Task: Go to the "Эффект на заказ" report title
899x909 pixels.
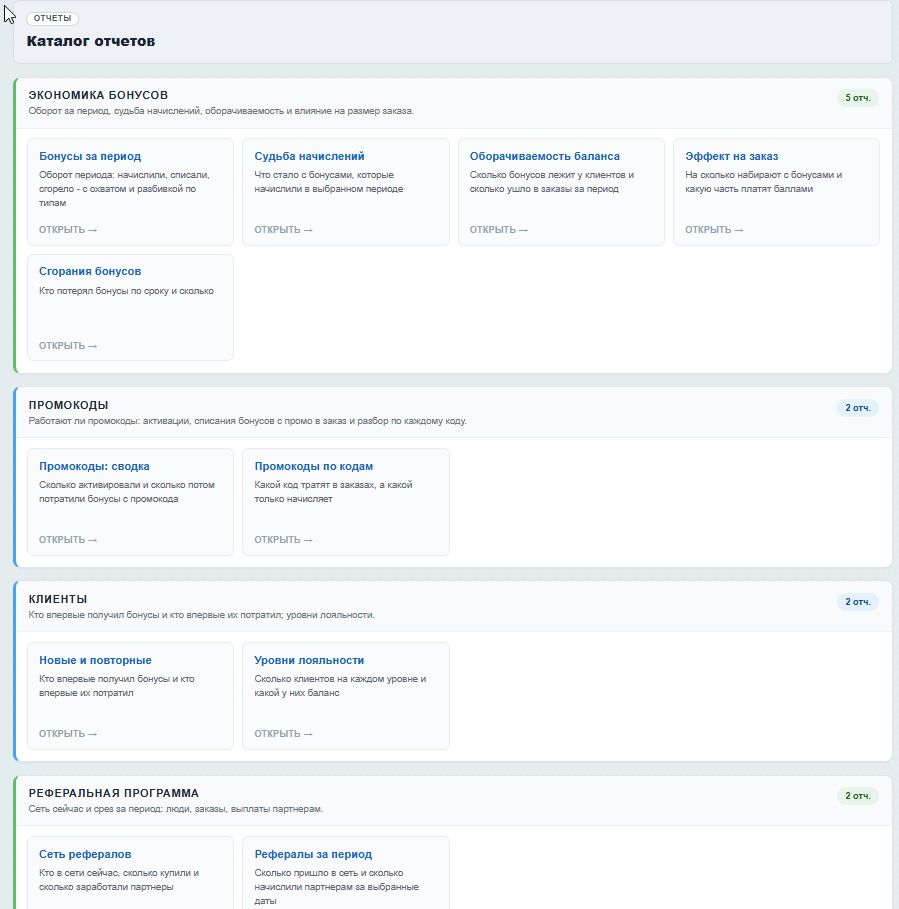Action: tap(731, 156)
